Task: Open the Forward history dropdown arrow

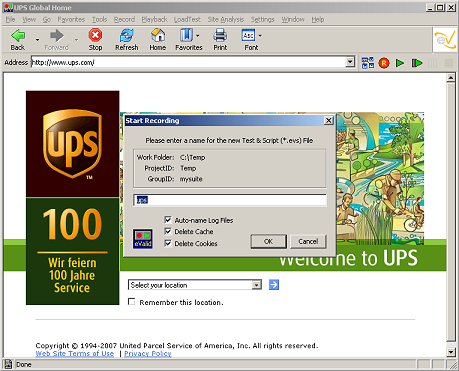Action: click(x=76, y=40)
